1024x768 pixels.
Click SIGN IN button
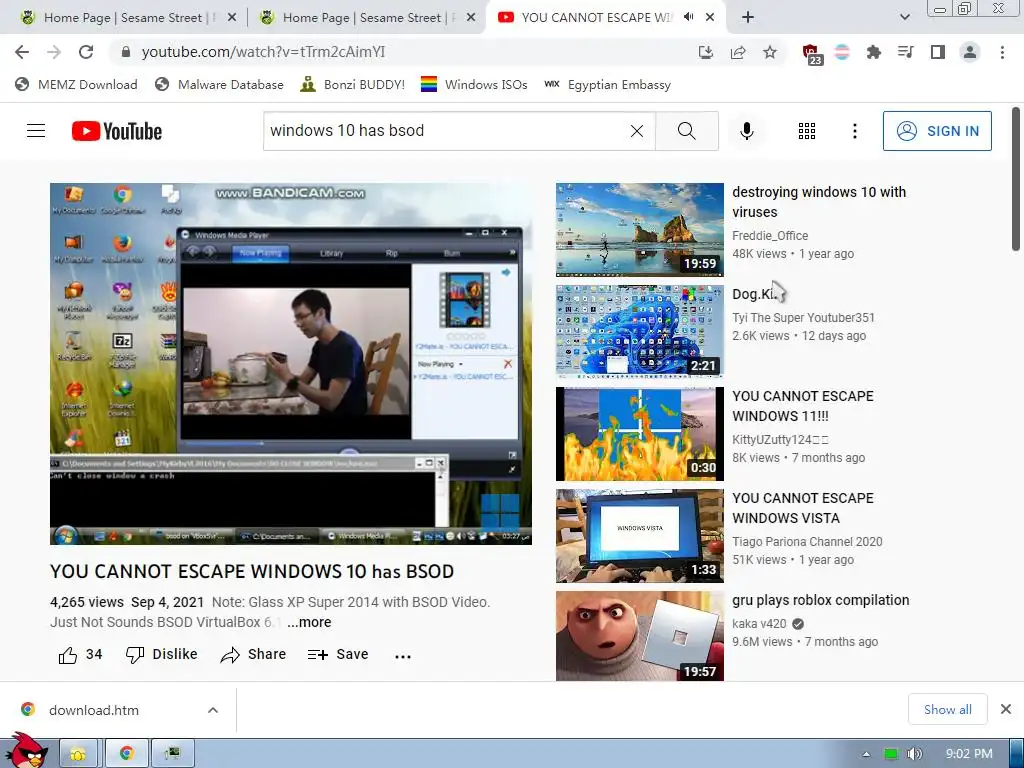point(937,131)
